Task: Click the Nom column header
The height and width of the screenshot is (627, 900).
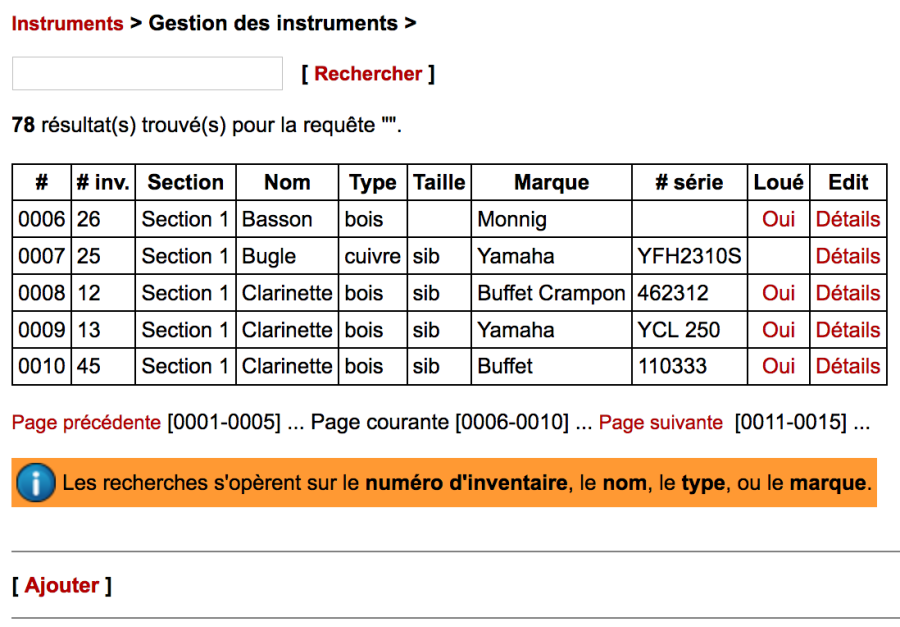Action: coord(287,182)
